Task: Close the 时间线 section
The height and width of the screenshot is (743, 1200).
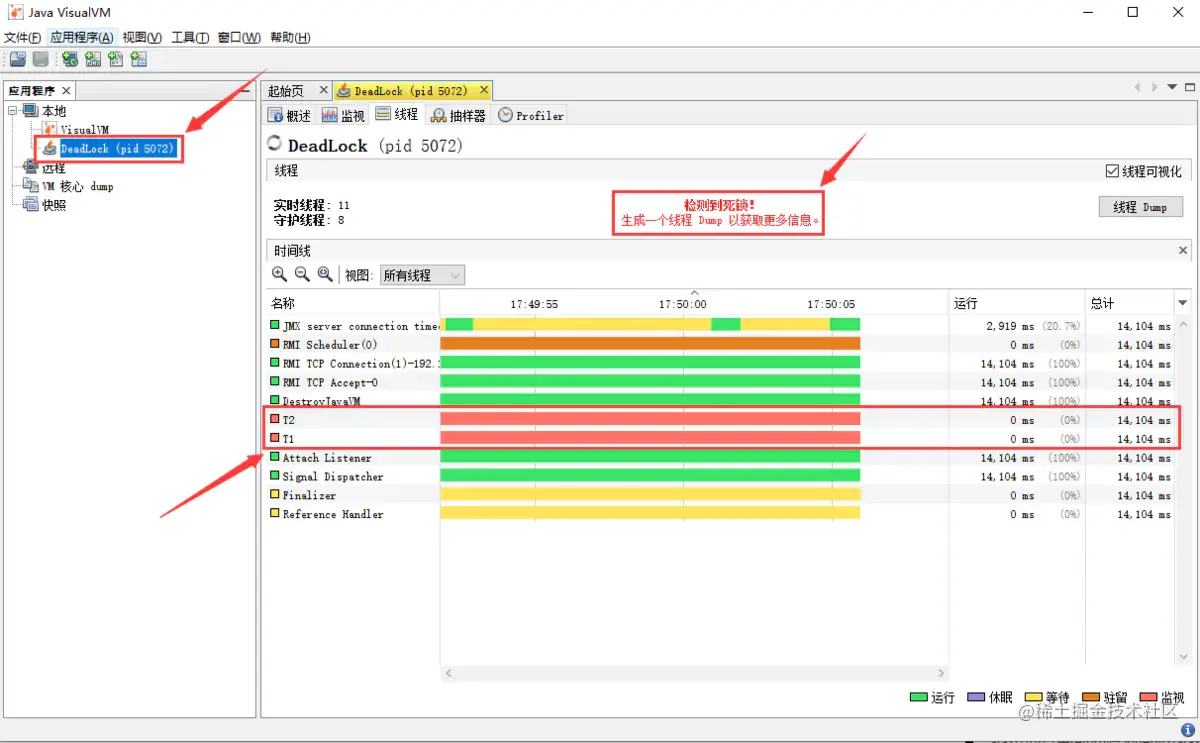Action: 1183,251
